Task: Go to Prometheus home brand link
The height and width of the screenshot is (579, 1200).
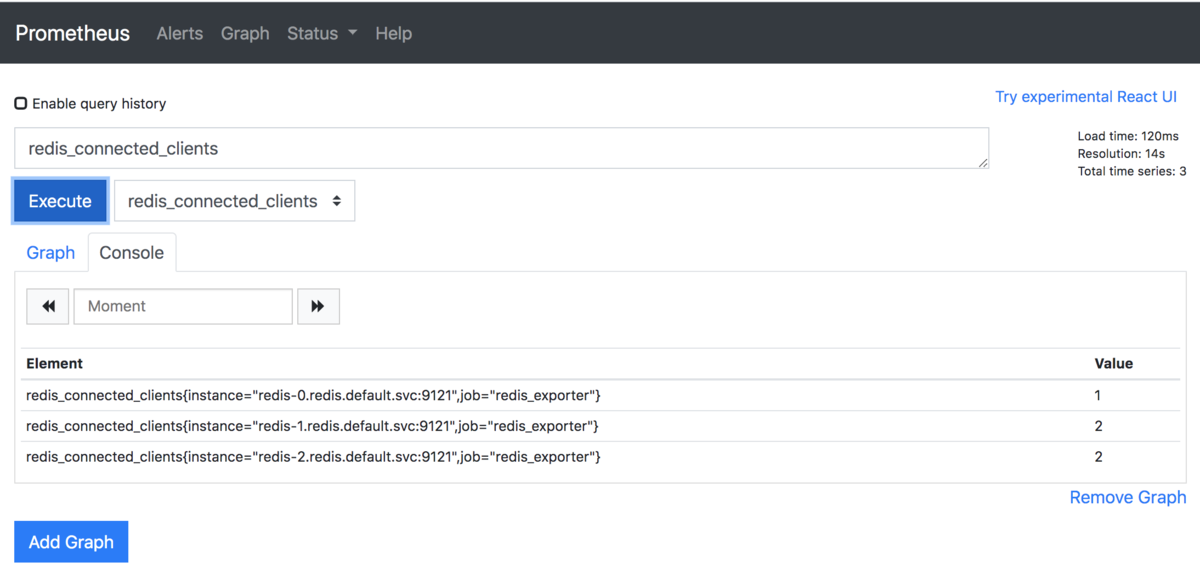Action: 73,33
